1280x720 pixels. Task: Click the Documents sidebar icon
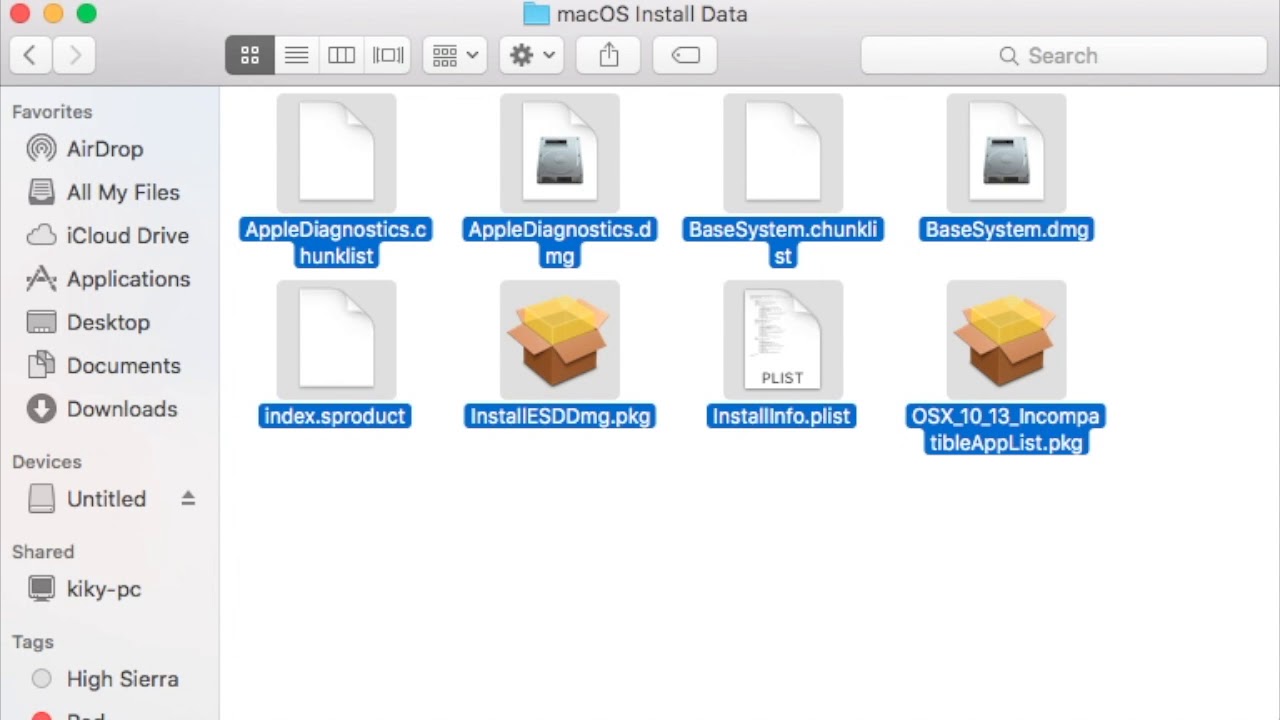point(41,366)
